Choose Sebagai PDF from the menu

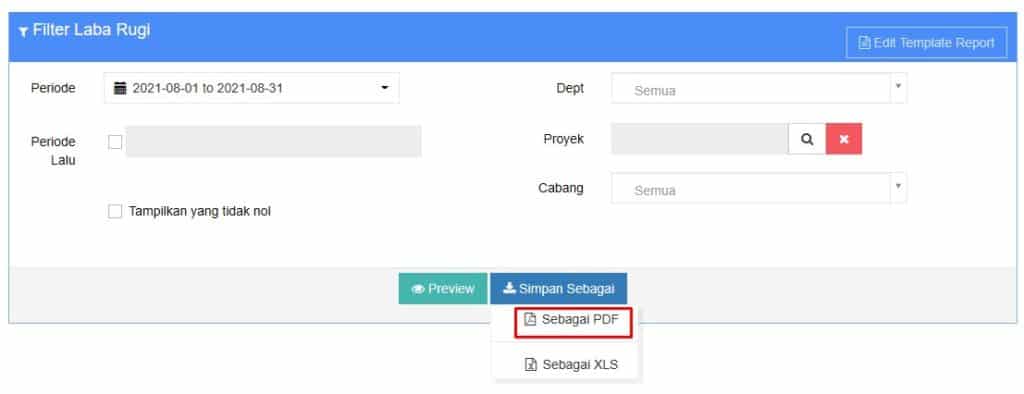573,320
